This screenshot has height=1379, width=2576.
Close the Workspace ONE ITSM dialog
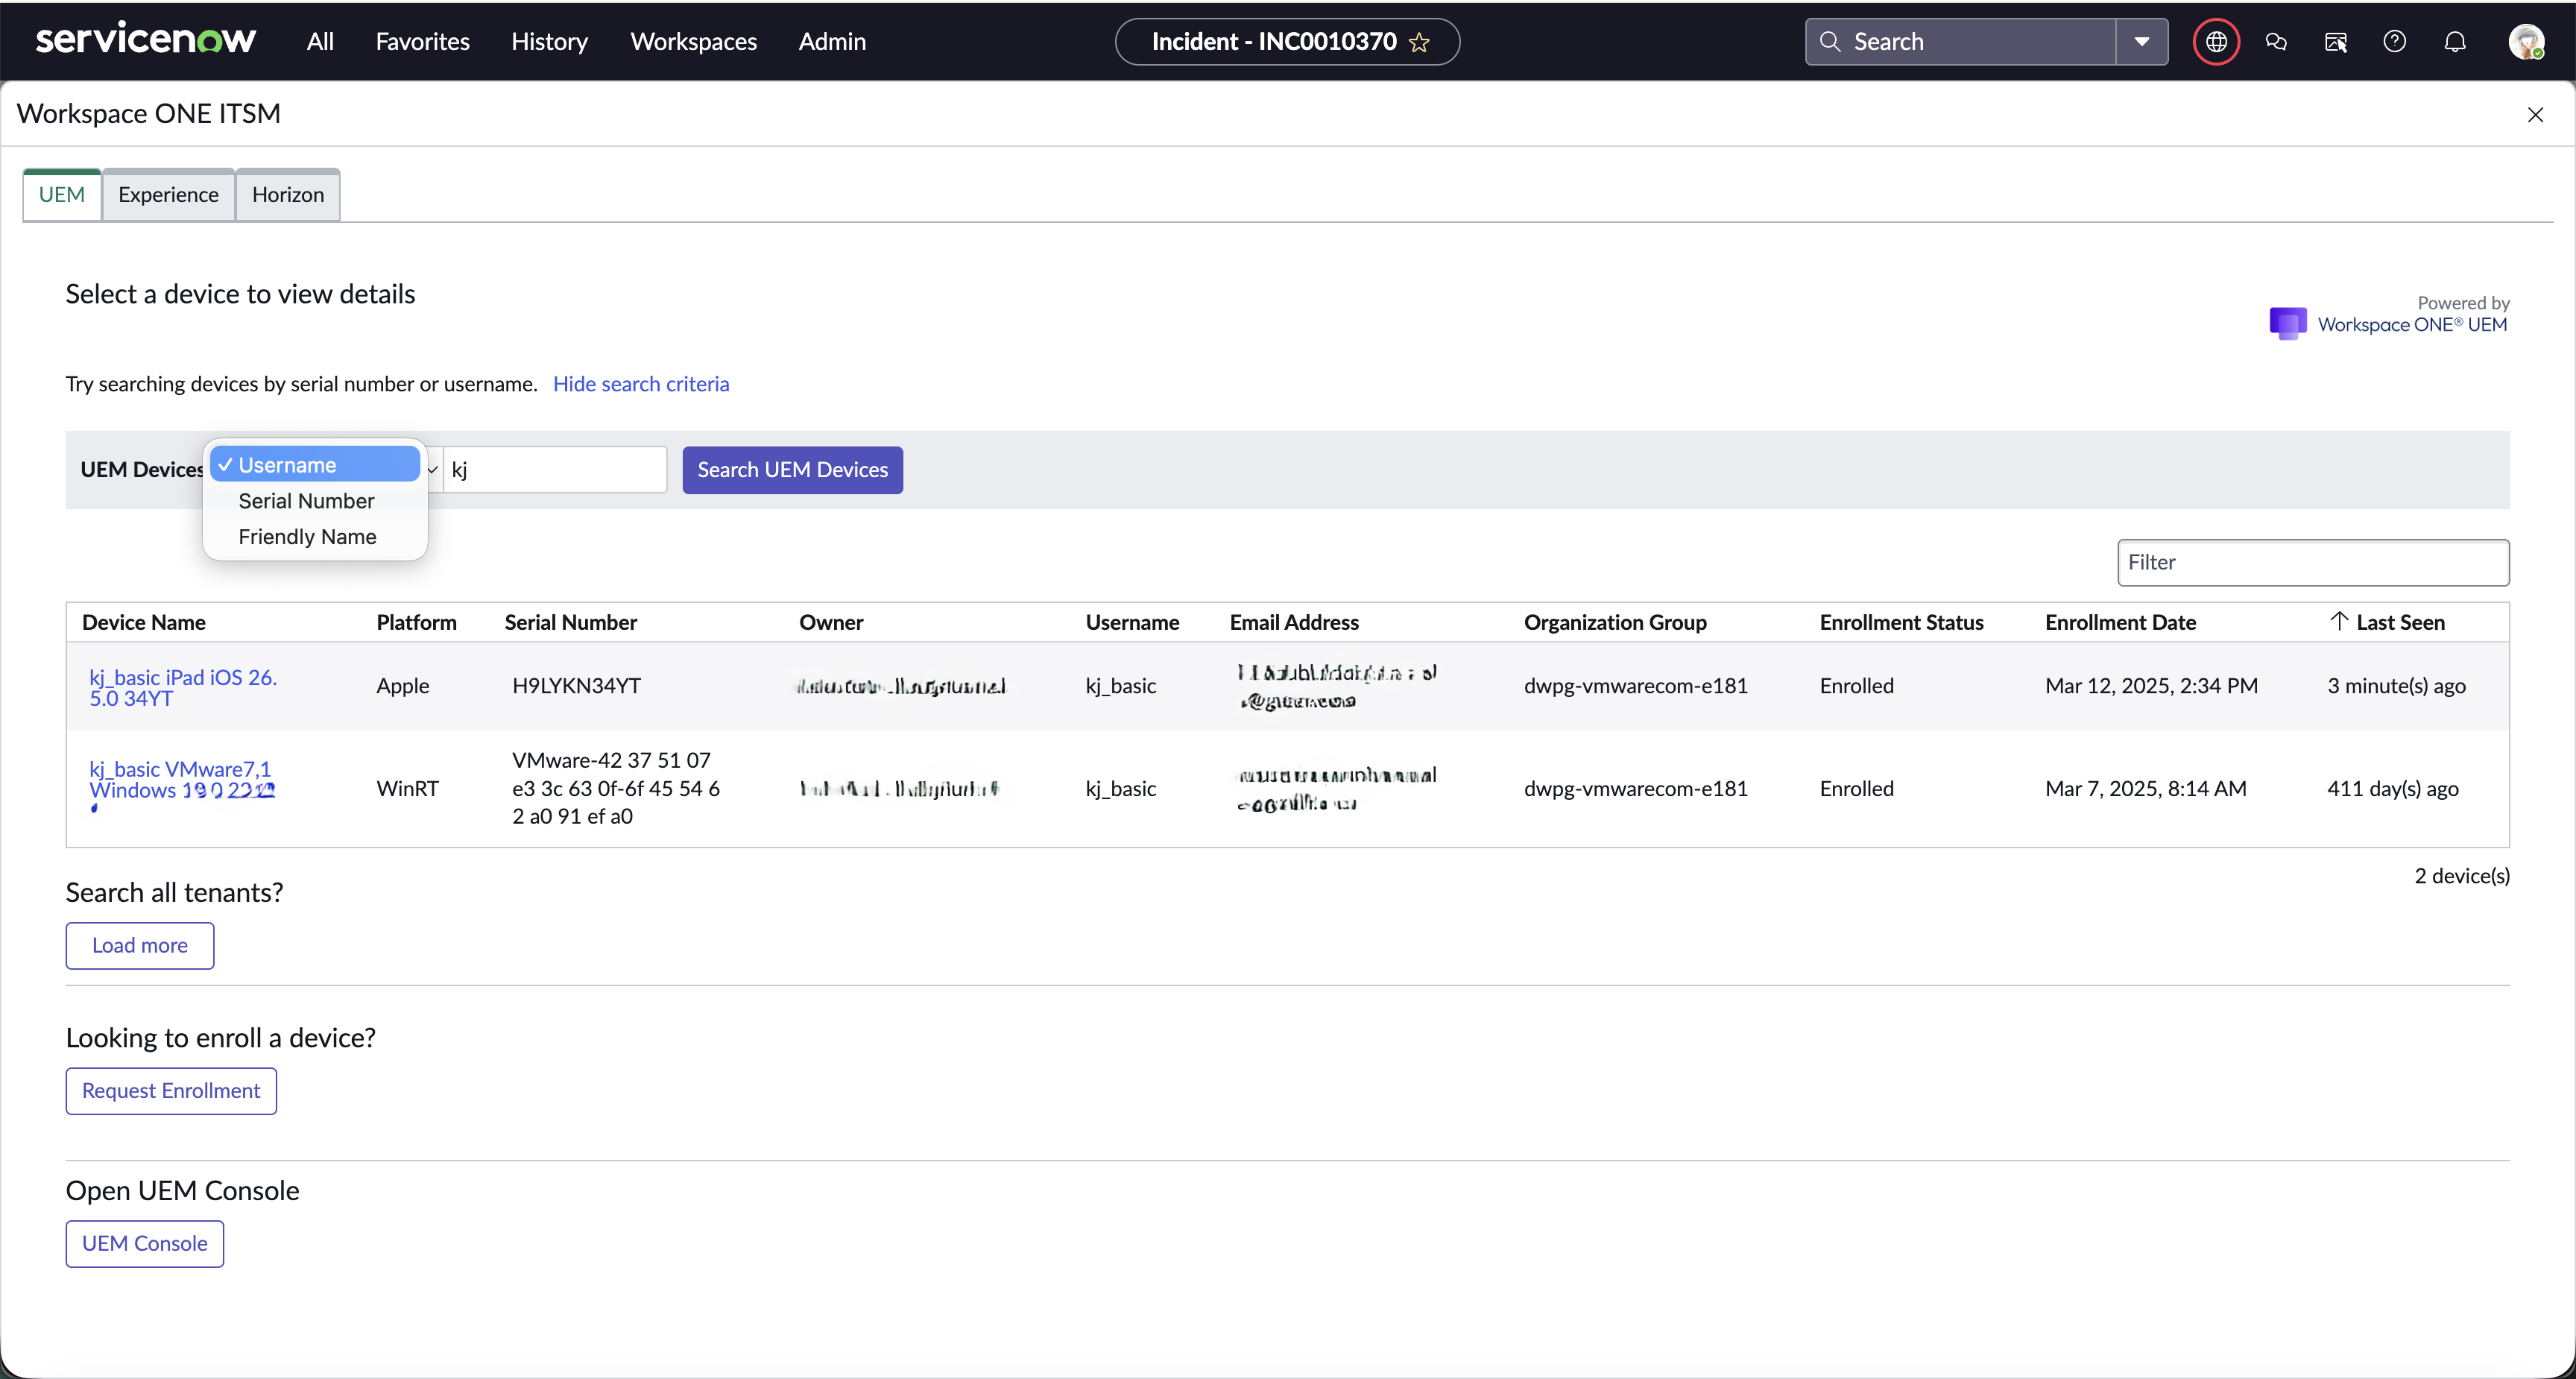coord(2535,115)
